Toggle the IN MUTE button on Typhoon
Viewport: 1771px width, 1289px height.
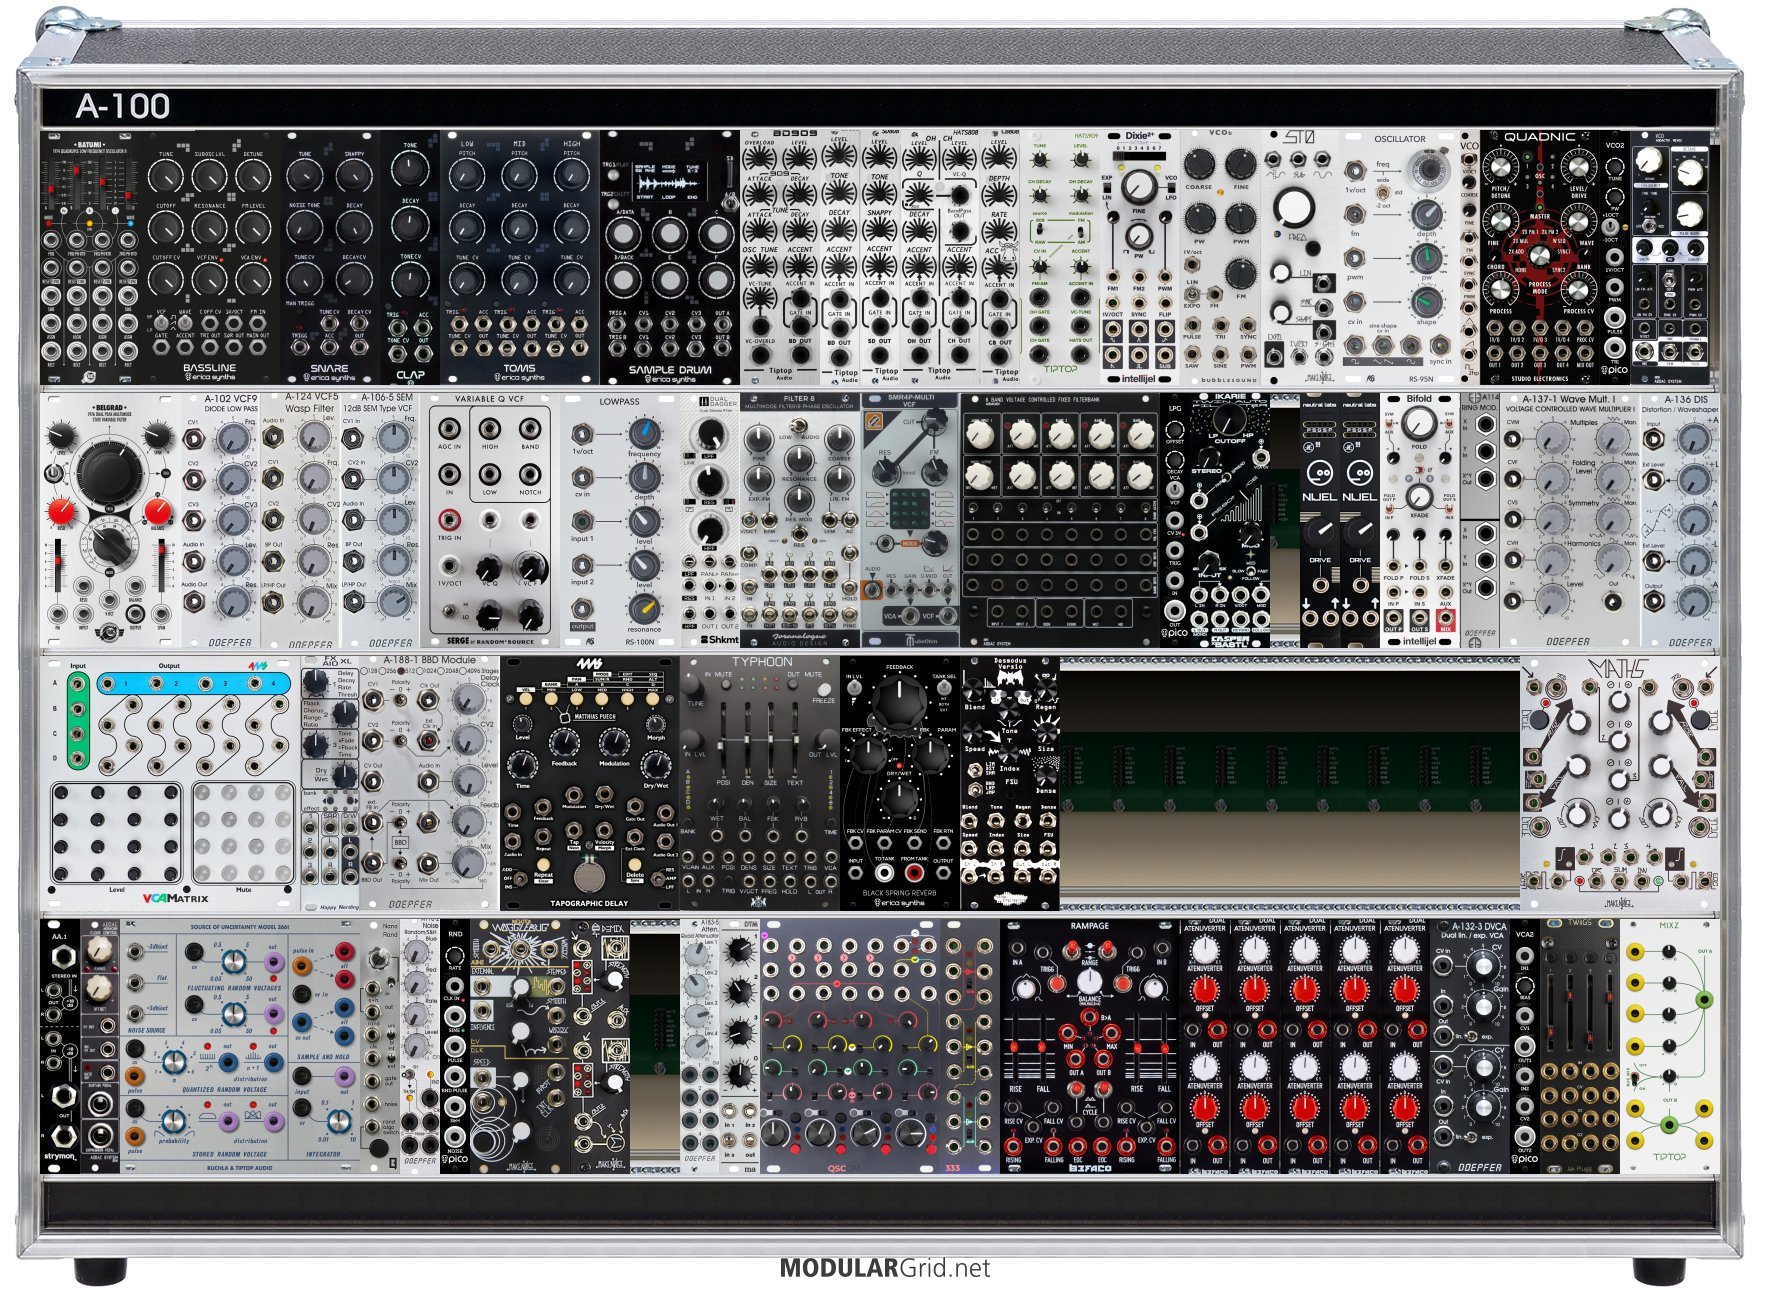(x=726, y=684)
